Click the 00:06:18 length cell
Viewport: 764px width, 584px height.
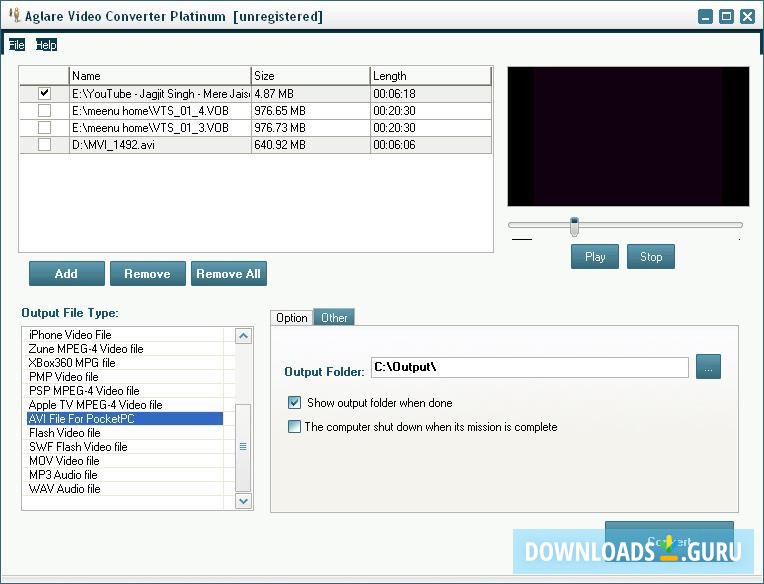click(431, 94)
